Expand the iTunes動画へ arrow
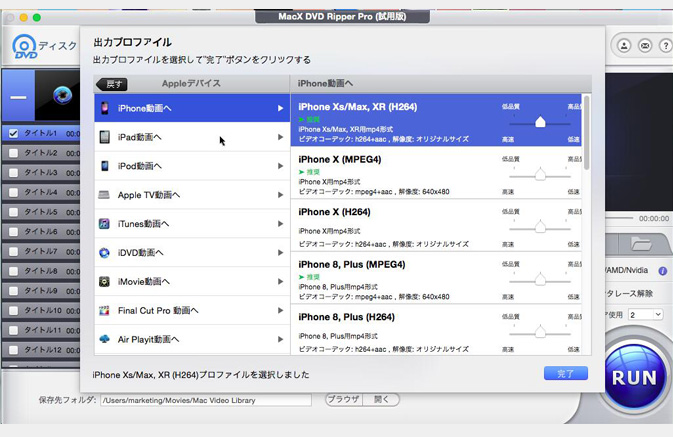The width and height of the screenshot is (673, 437). (x=280, y=224)
